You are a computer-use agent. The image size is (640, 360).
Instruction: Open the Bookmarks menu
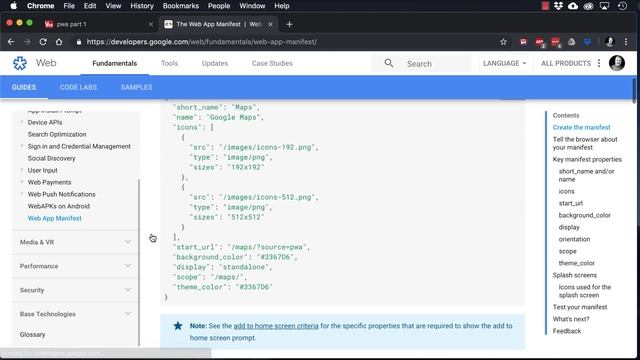180,6
